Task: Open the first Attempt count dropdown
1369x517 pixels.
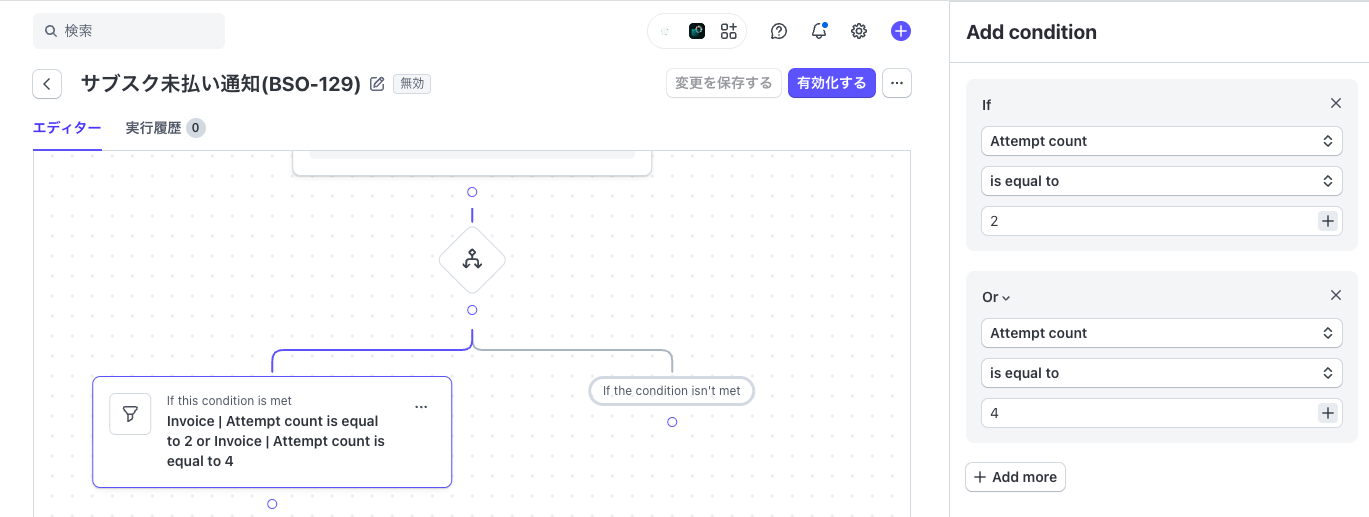Action: click(1161, 141)
